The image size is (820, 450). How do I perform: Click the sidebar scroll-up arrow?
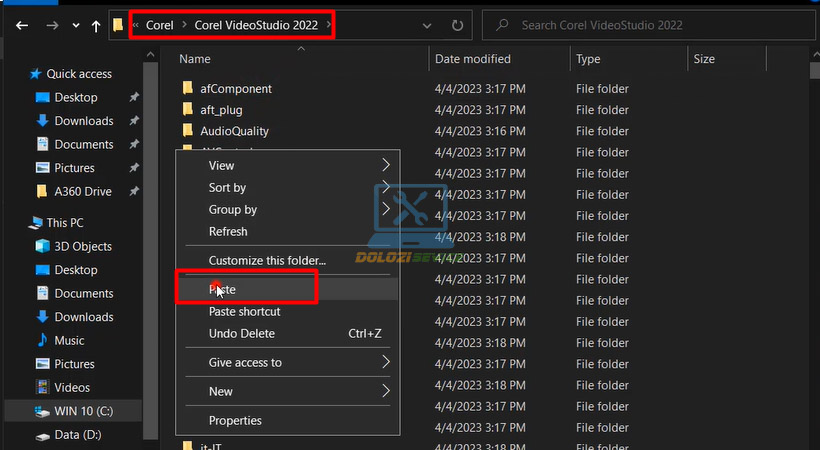[x=151, y=54]
